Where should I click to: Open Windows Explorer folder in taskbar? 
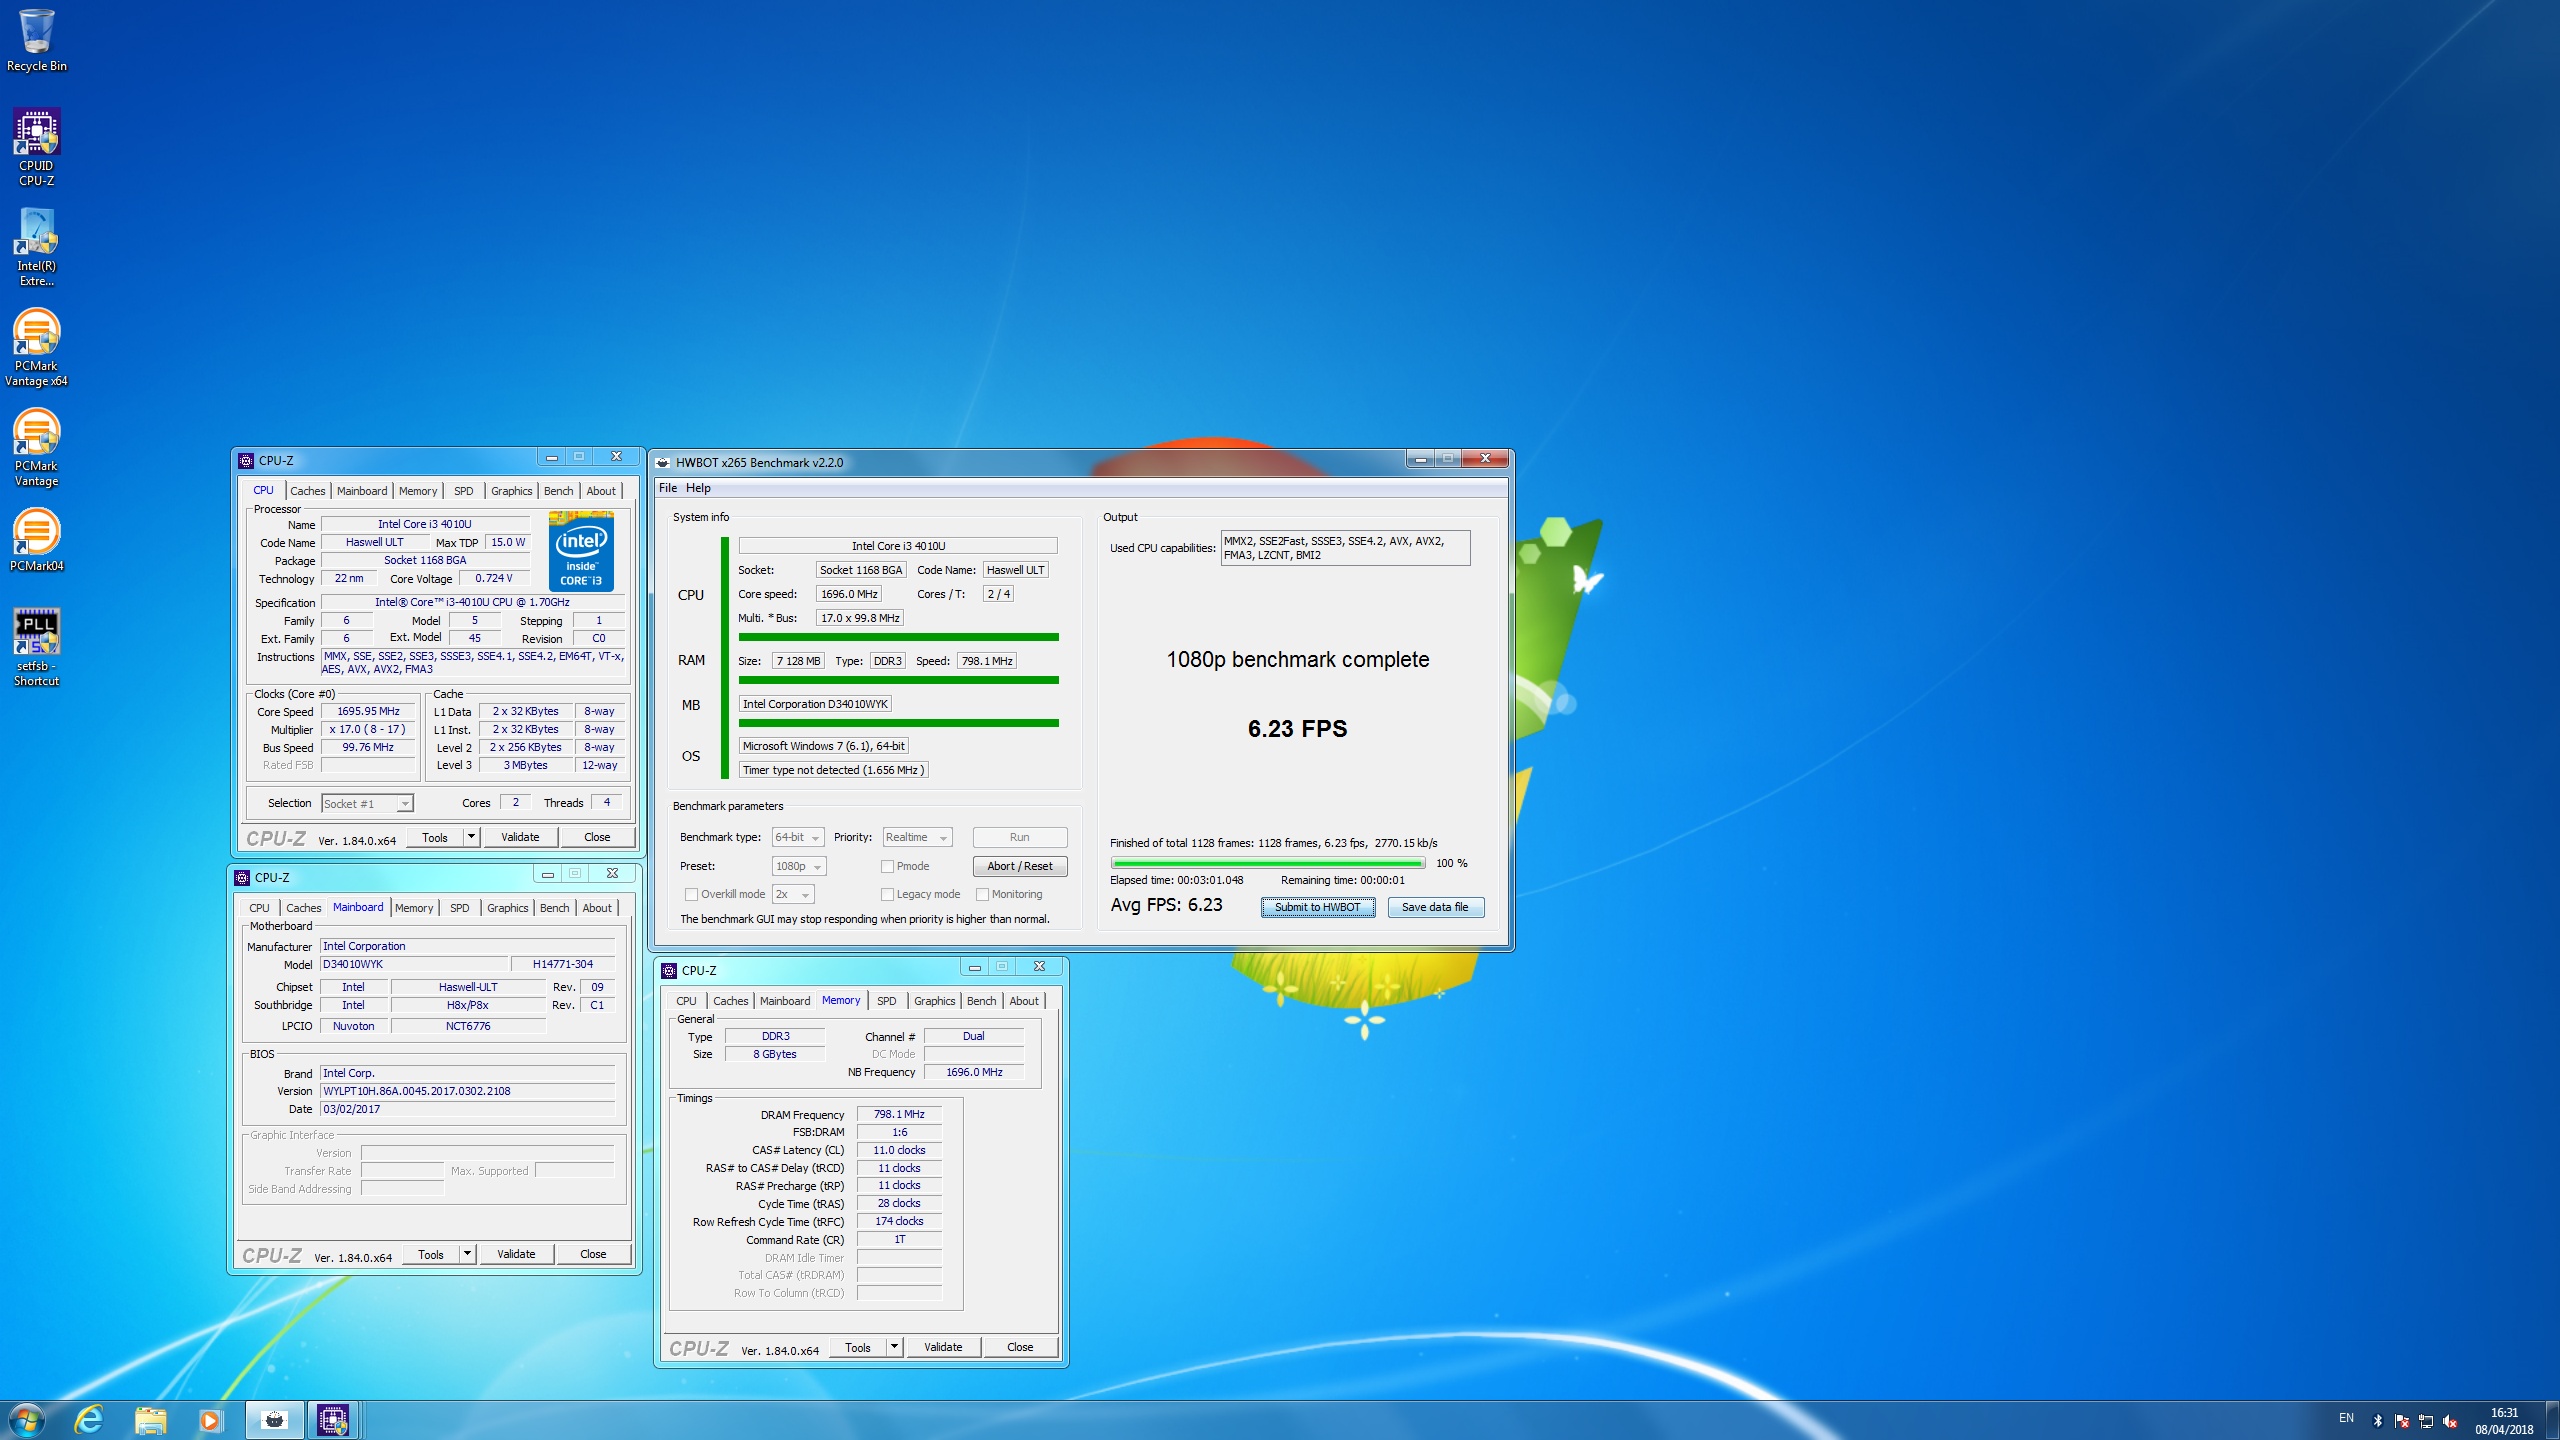pos(150,1419)
